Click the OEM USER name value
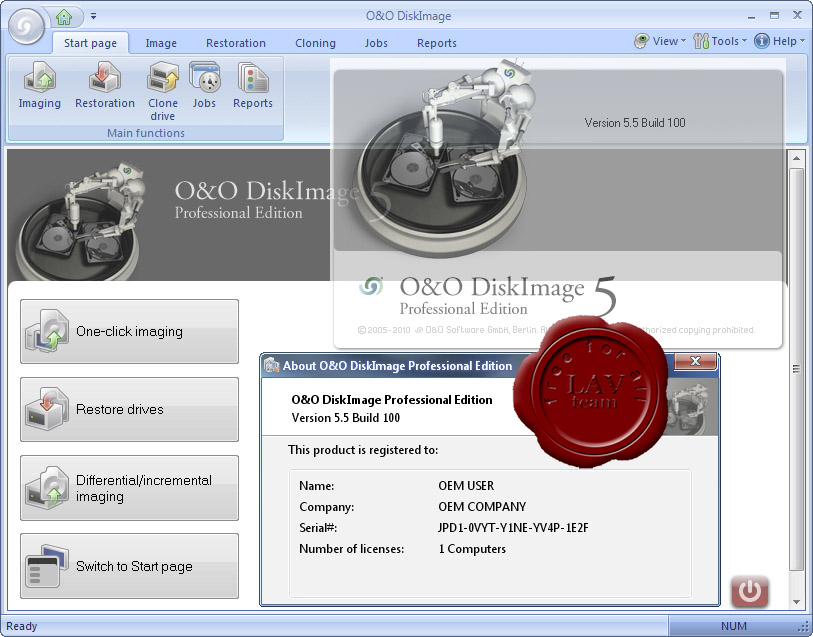 tap(466, 486)
